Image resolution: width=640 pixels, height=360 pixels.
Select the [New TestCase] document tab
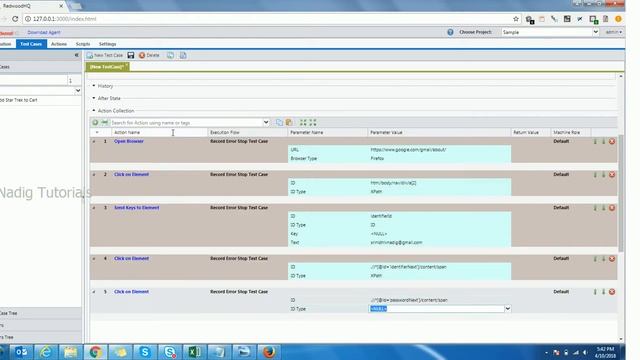pos(107,67)
